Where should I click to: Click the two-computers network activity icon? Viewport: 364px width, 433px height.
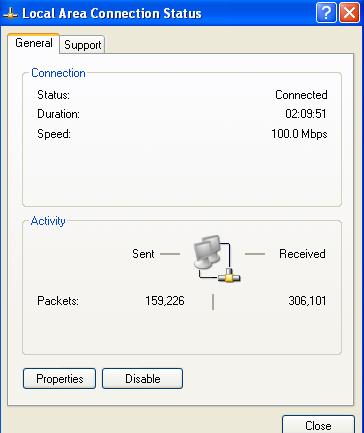point(217,259)
